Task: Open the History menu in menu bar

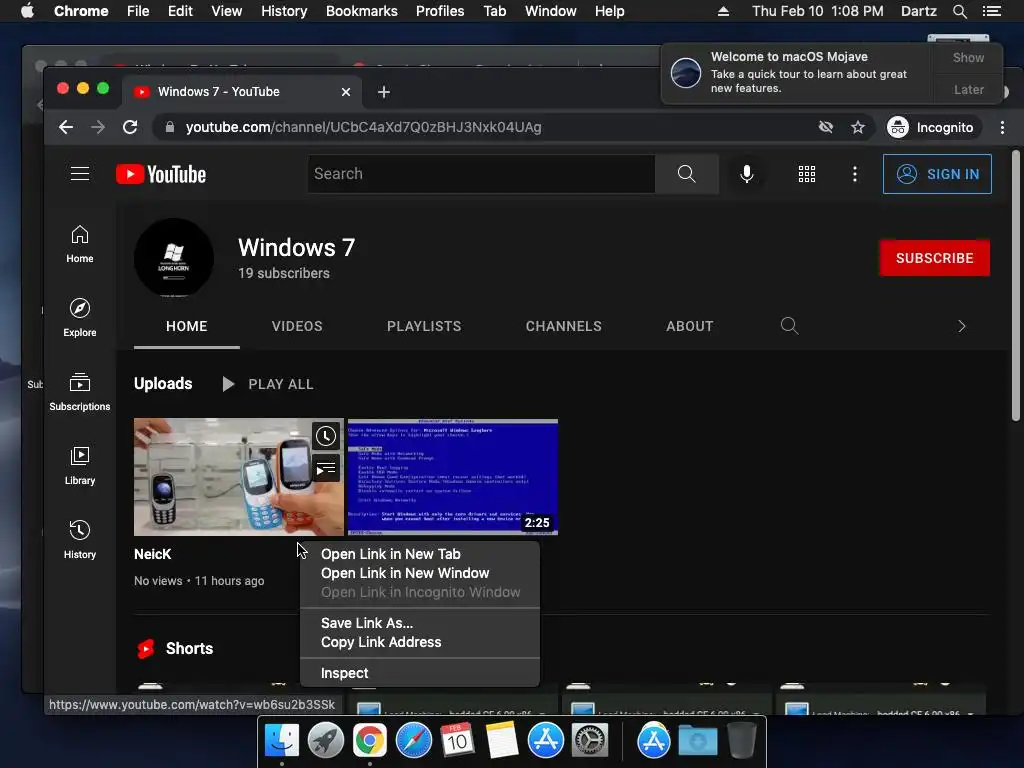Action: pyautogui.click(x=284, y=11)
